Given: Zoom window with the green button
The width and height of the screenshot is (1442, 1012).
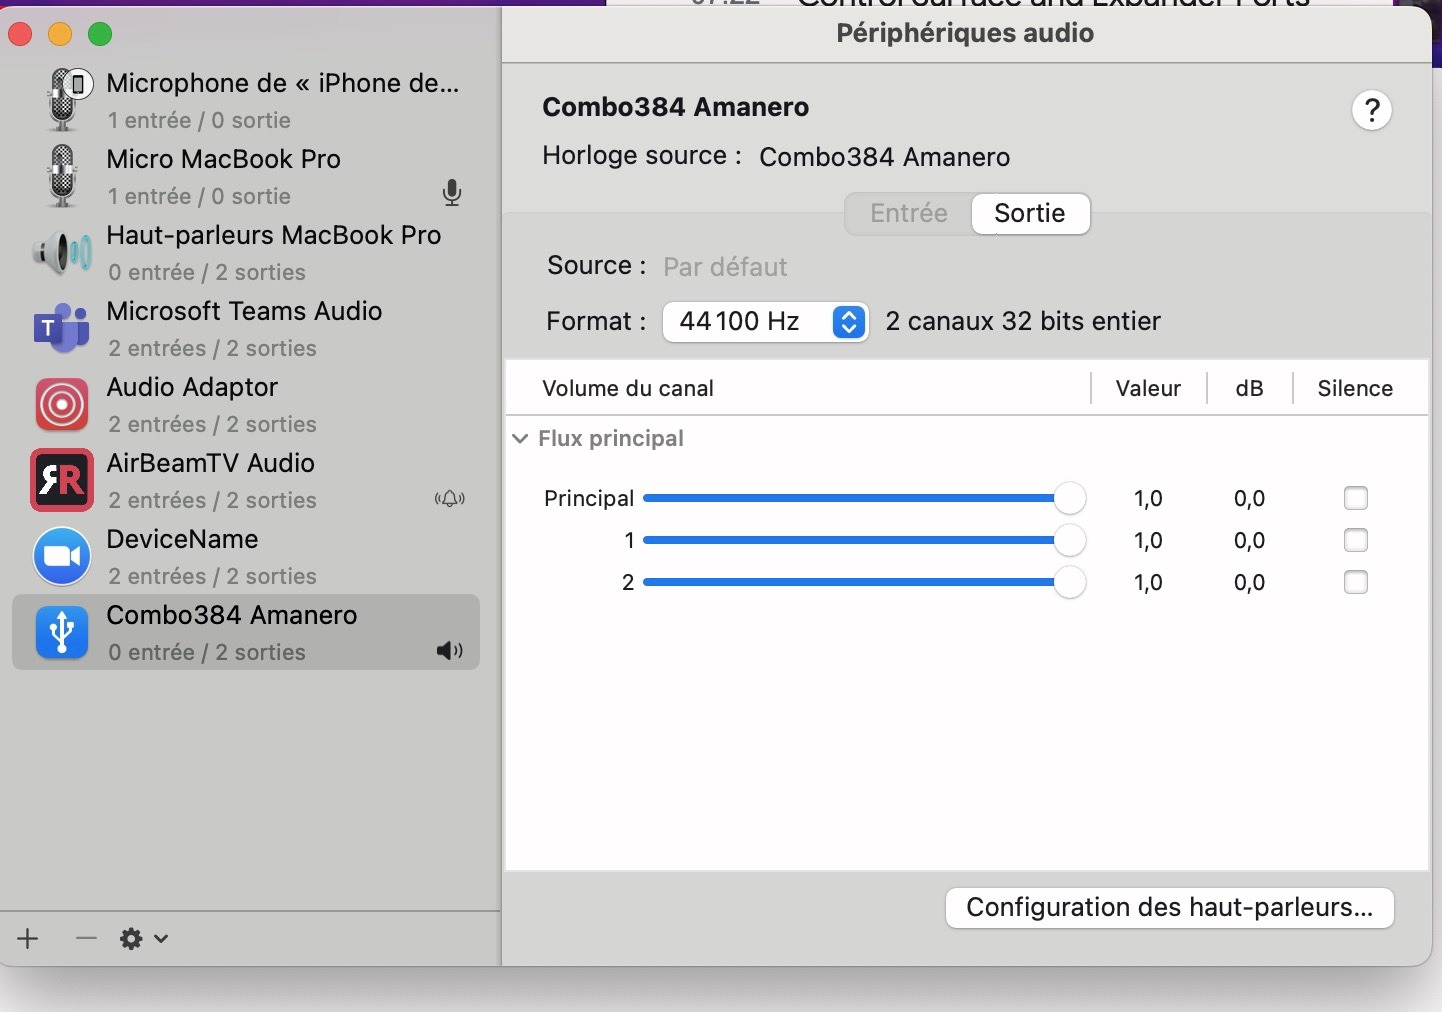Looking at the screenshot, I should click(100, 34).
